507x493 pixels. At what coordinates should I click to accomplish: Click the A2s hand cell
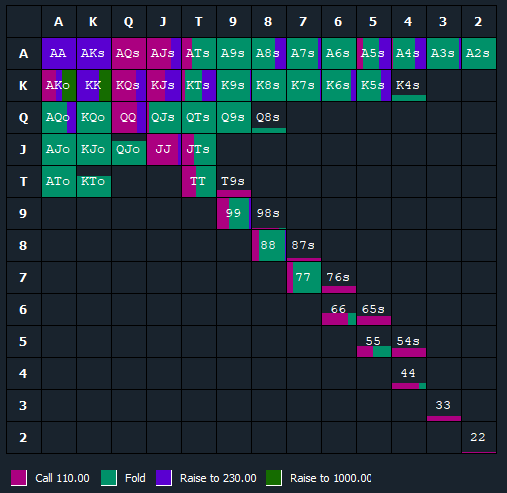tap(479, 53)
